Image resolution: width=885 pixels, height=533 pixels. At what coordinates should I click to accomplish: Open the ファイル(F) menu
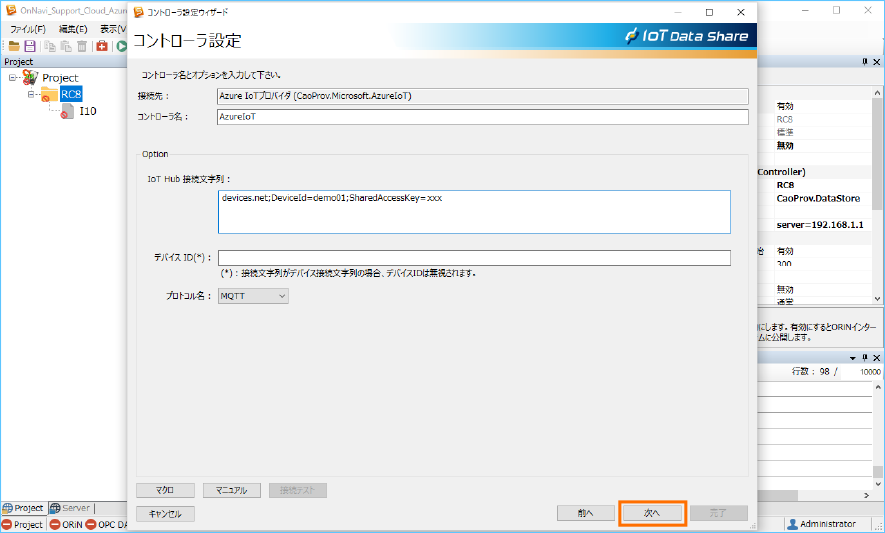[x=27, y=29]
